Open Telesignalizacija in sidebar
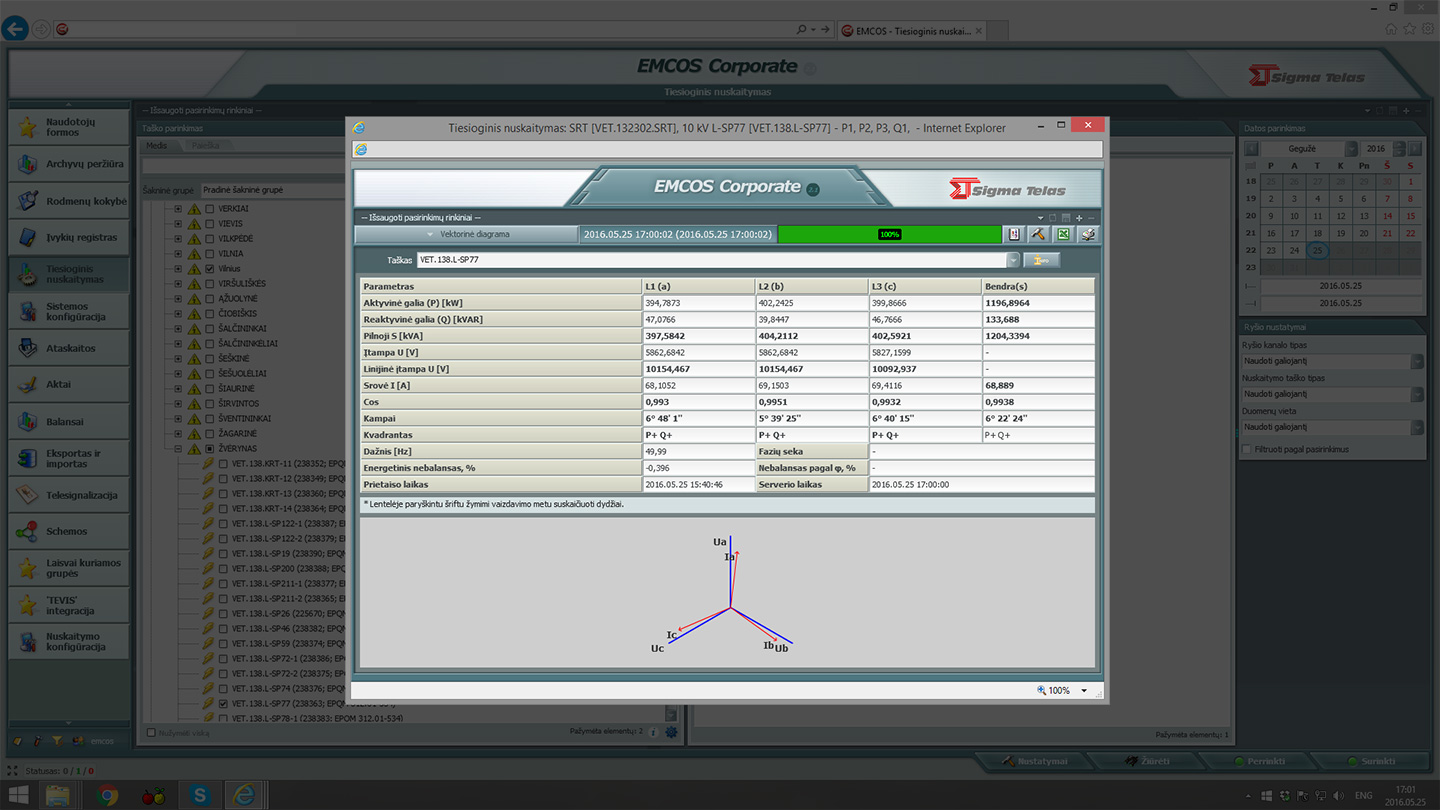The image size is (1440, 810). tap(69, 495)
